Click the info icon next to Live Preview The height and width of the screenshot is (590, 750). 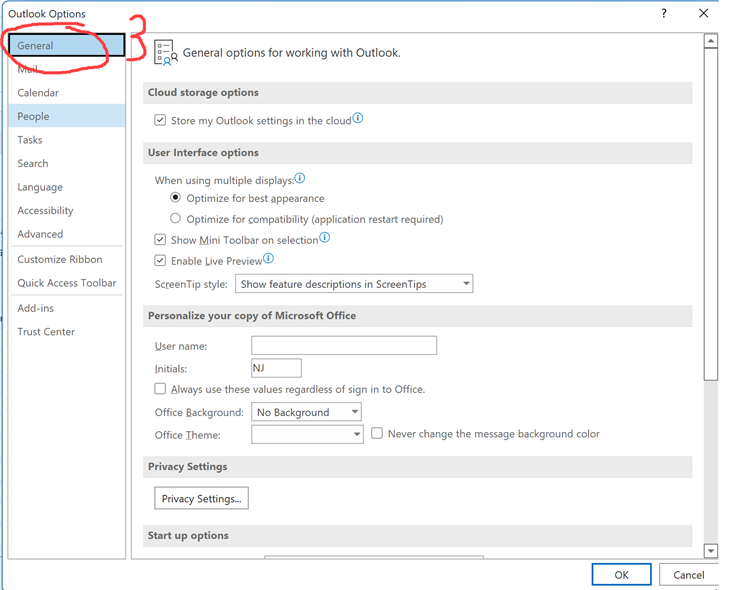click(269, 259)
